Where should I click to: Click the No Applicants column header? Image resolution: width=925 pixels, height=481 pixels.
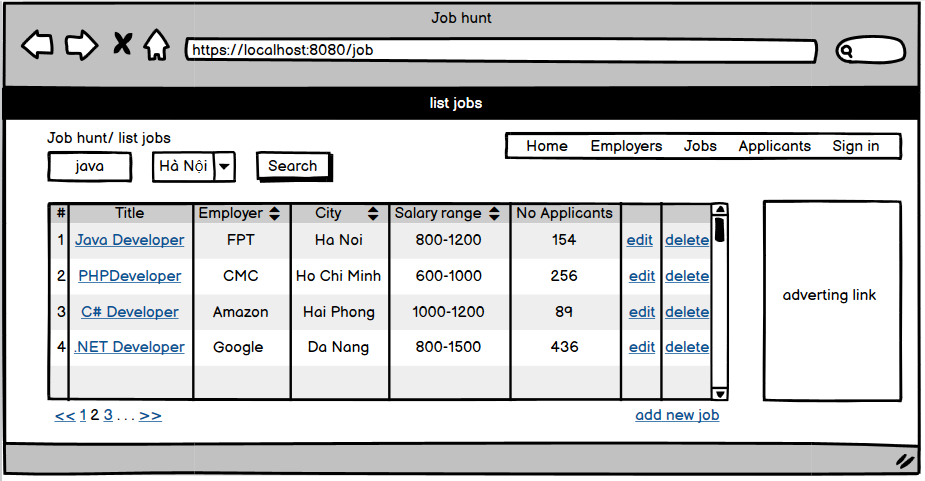pos(565,213)
